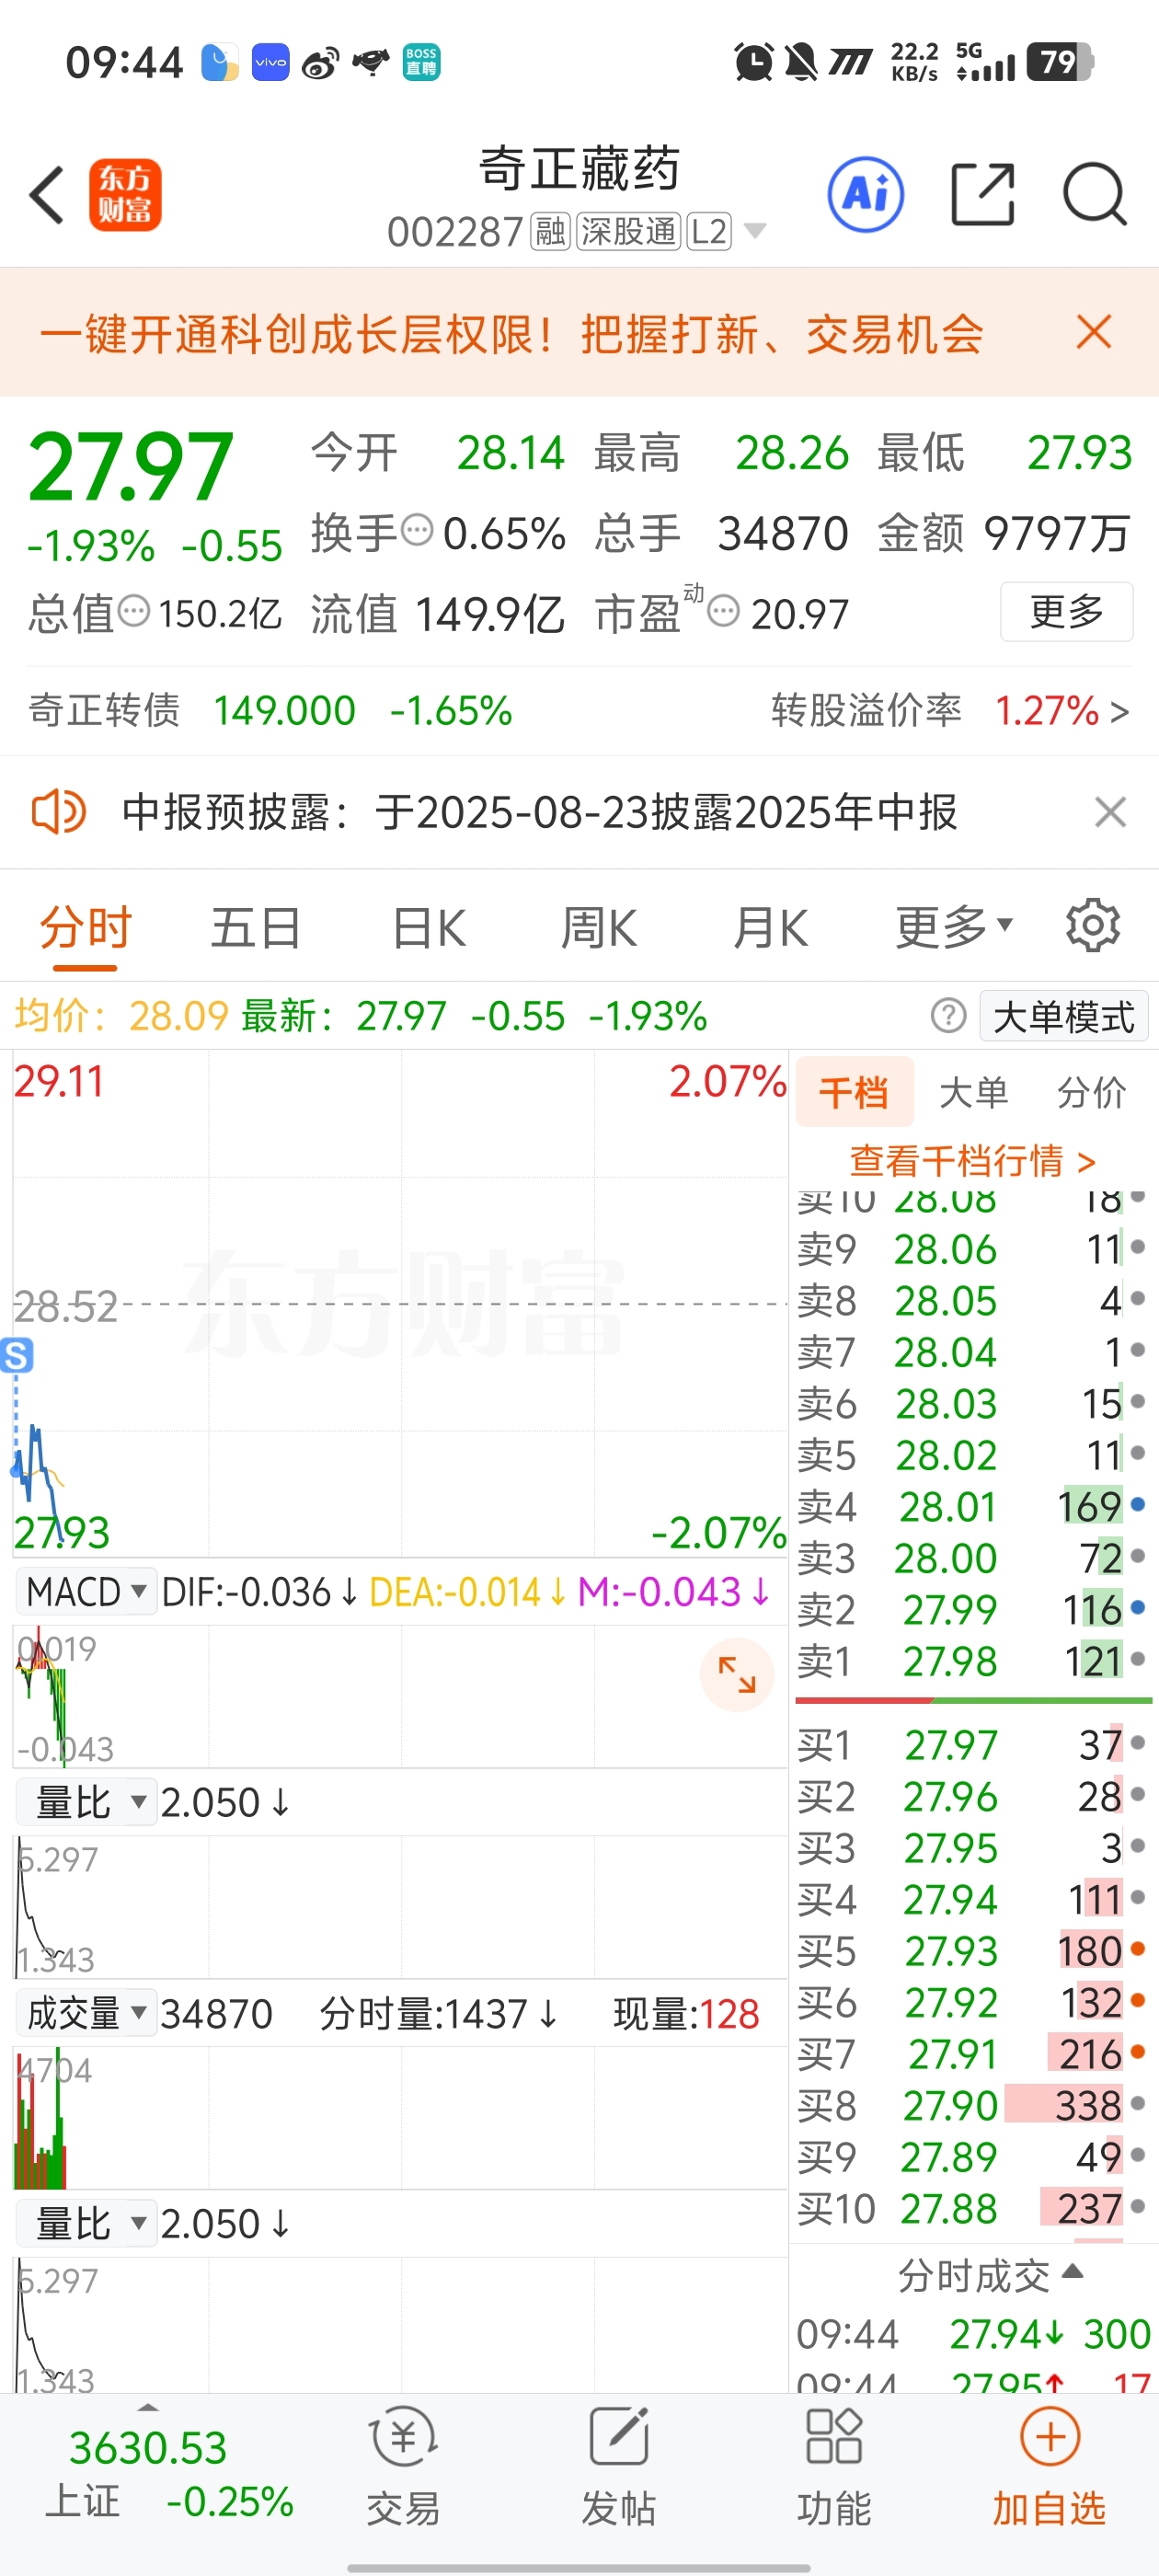
Task: Tap the blue S marker on chart
Action: 17,1356
